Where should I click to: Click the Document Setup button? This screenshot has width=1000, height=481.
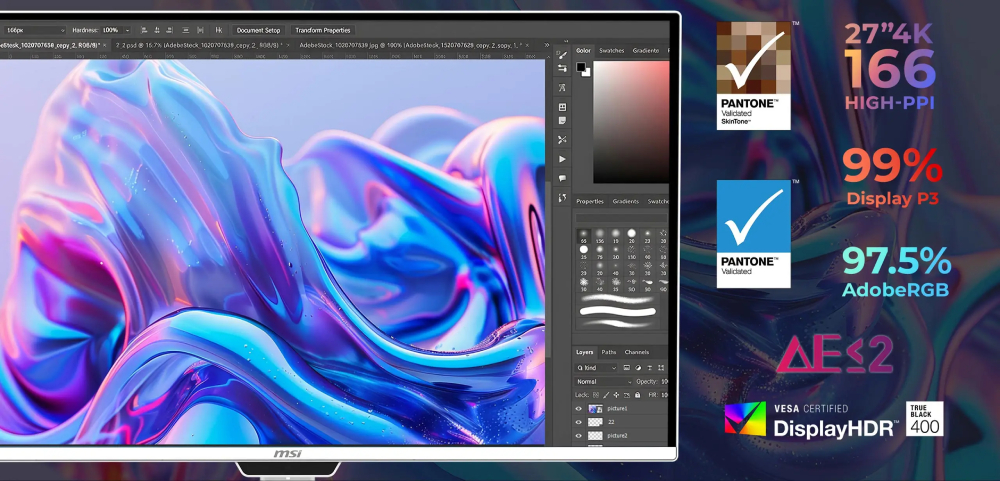click(258, 30)
